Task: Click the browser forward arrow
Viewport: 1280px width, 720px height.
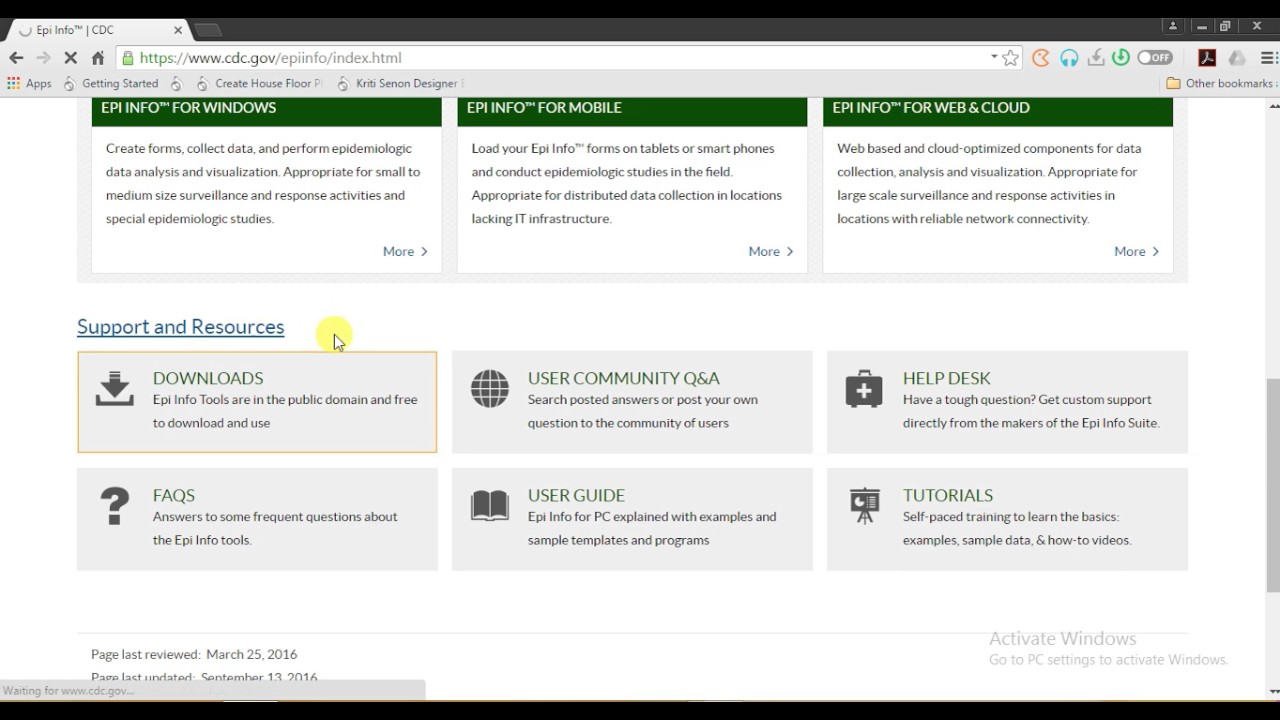Action: click(43, 58)
